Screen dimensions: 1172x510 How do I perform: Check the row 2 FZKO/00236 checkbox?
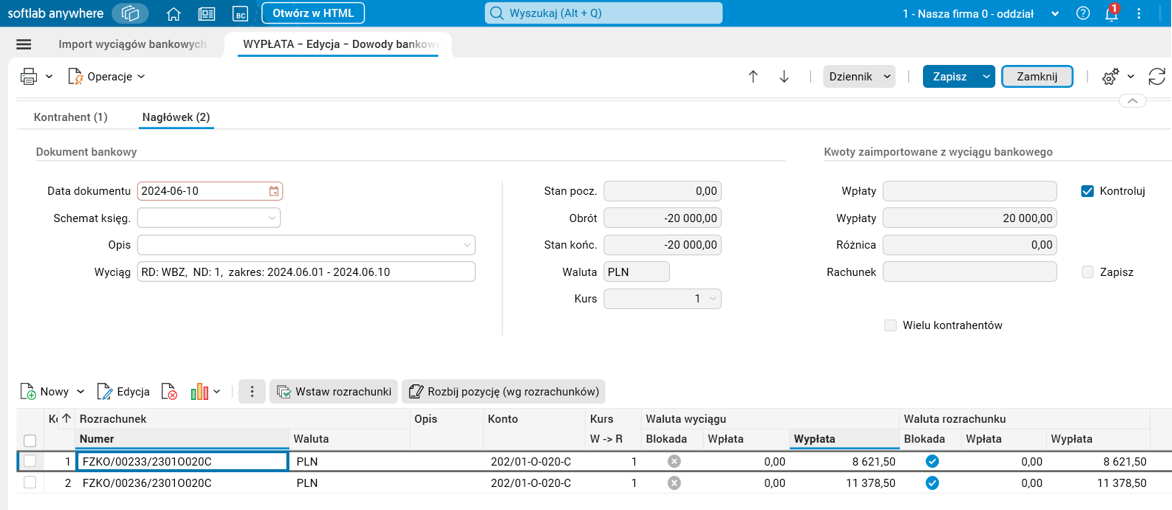click(x=30, y=483)
